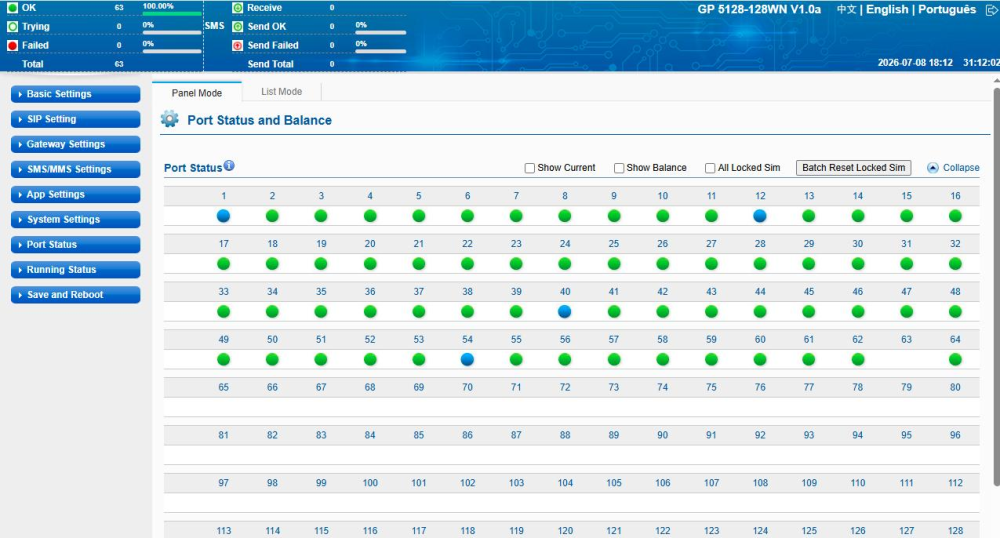Click the green status dot for port 64
The width and height of the screenshot is (1000, 538).
tap(955, 360)
